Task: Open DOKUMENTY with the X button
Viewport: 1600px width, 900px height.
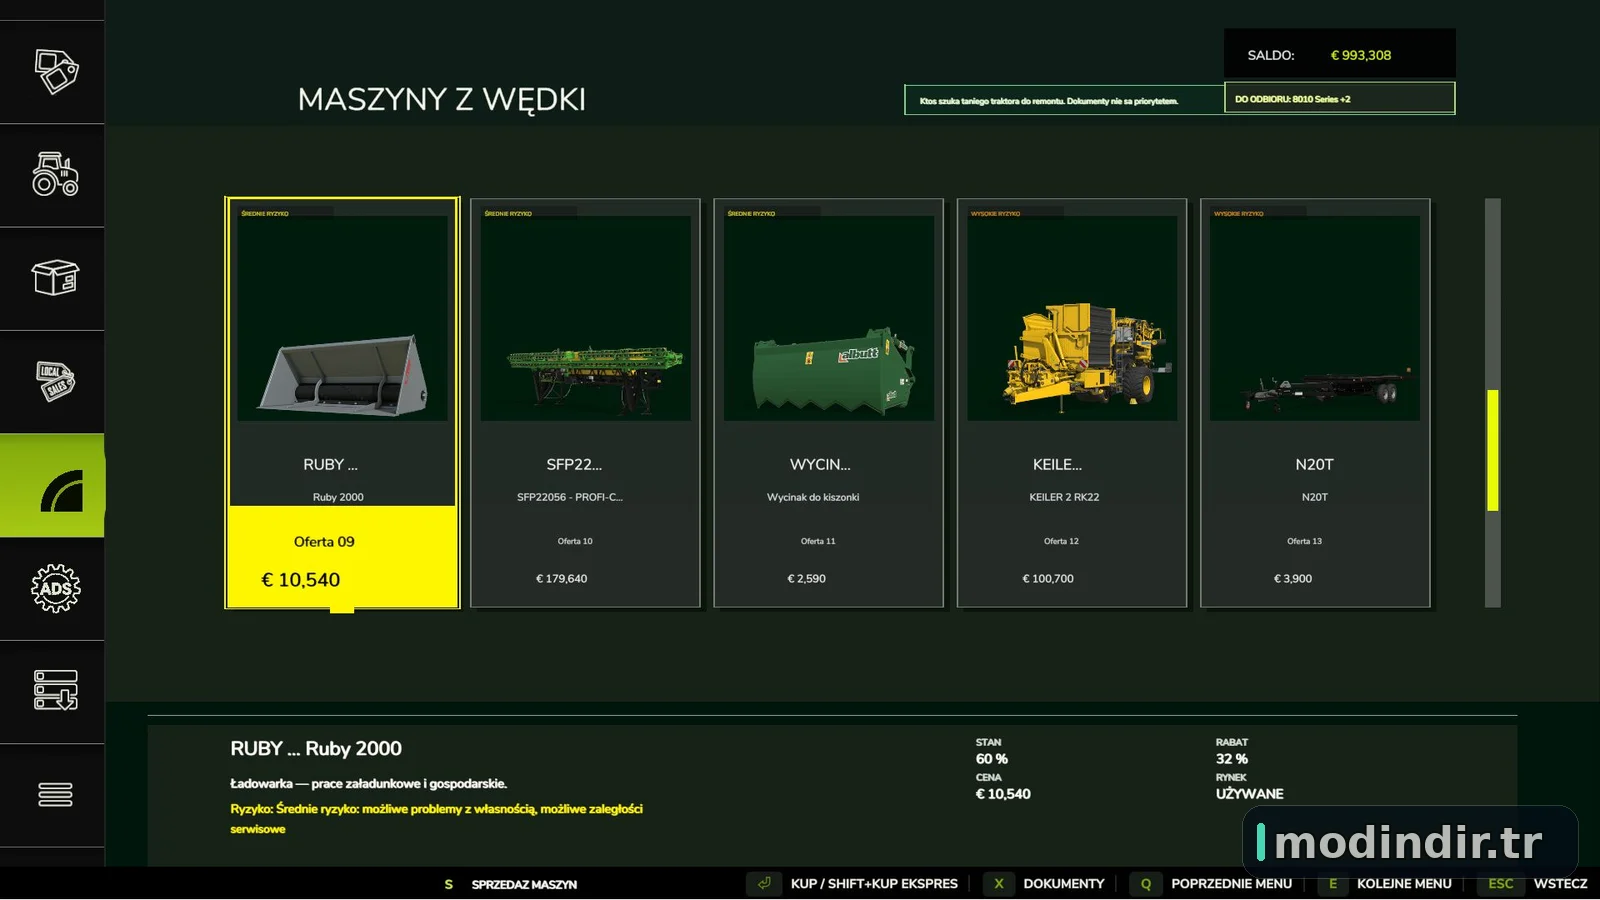Action: point(1064,884)
